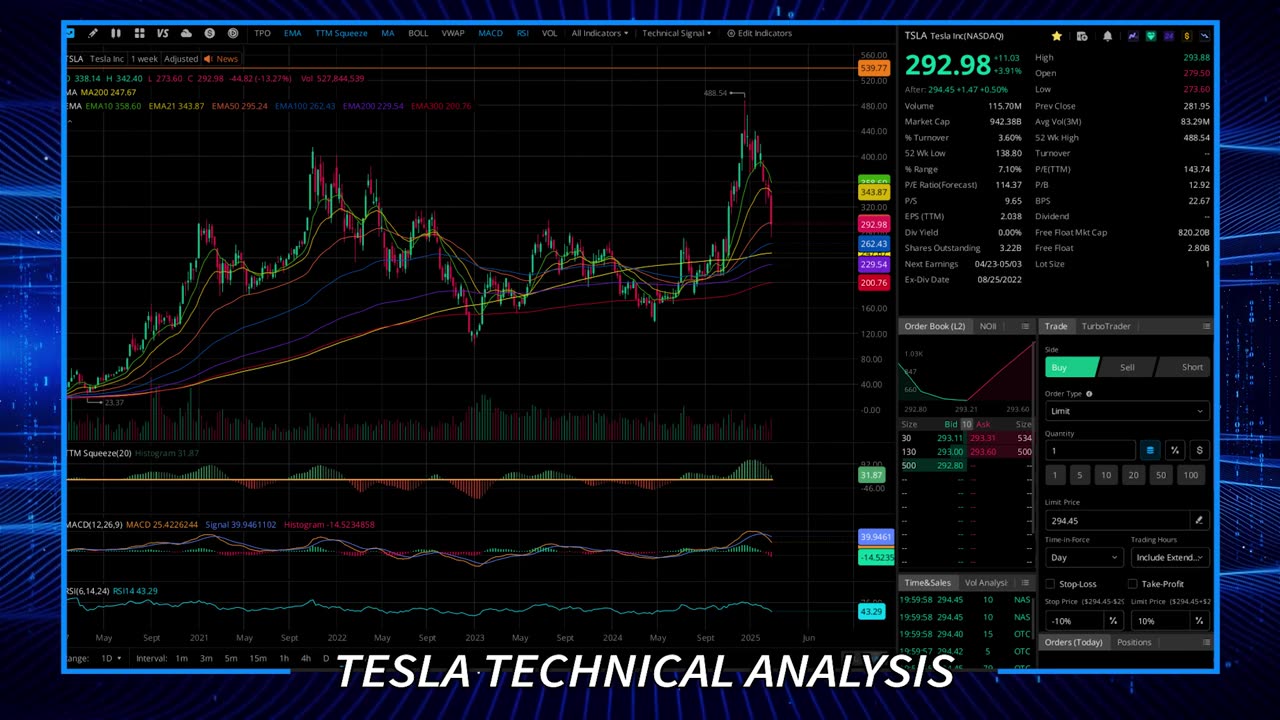Enable the Stop-Loss checkbox
This screenshot has height=720, width=1280.
click(1050, 583)
